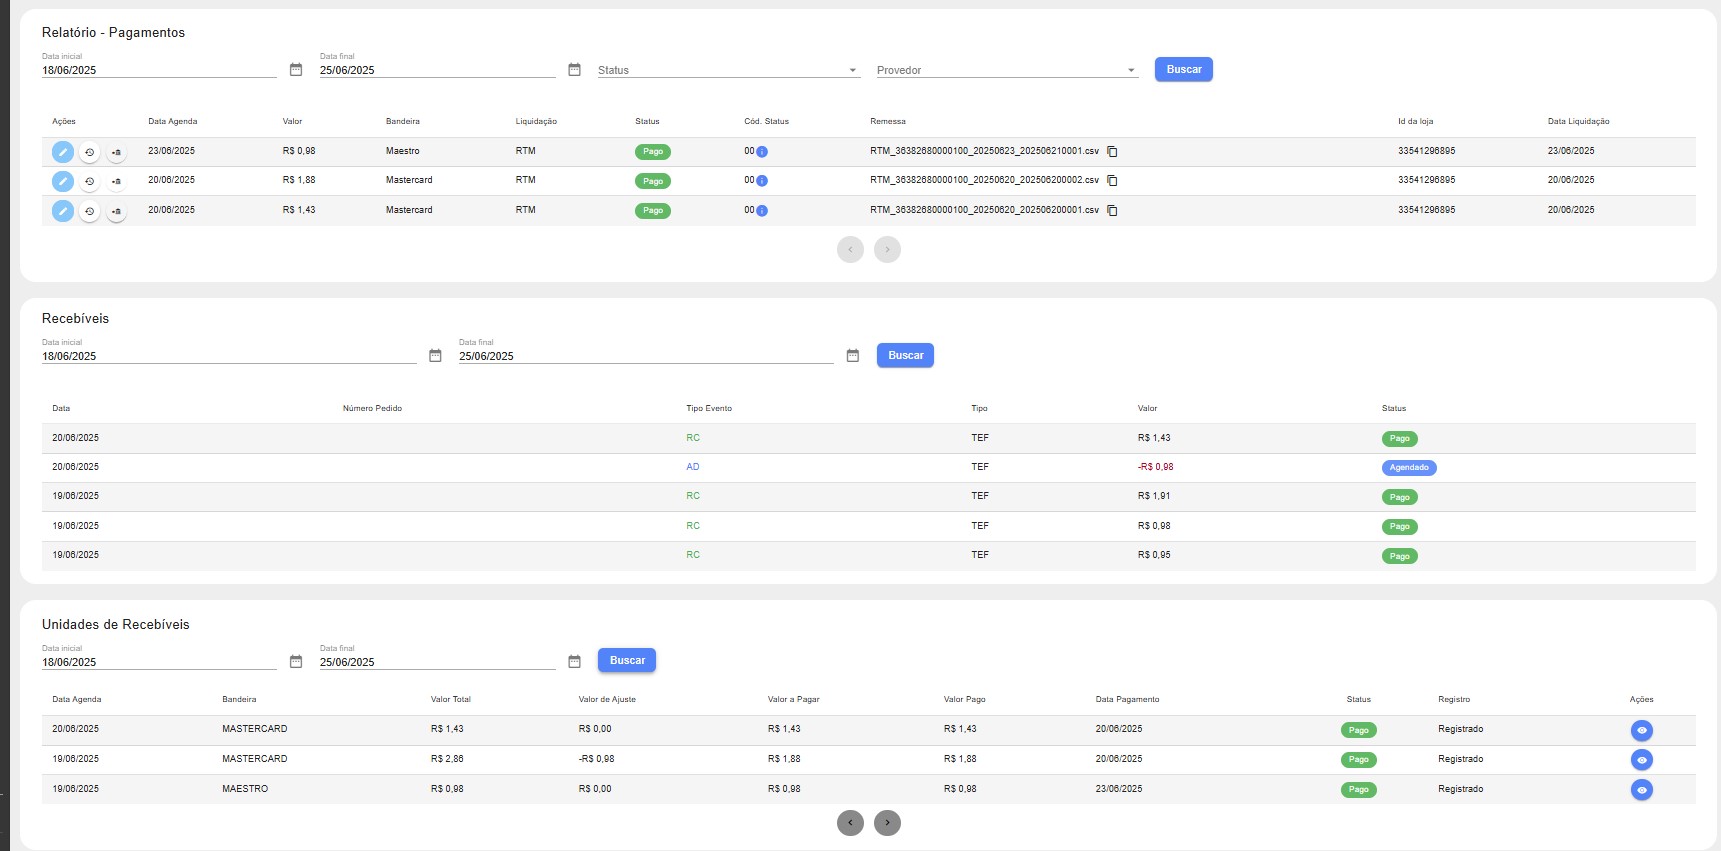Open calendar for Recebíveis Data final
The image size is (1721, 851).
(x=853, y=356)
